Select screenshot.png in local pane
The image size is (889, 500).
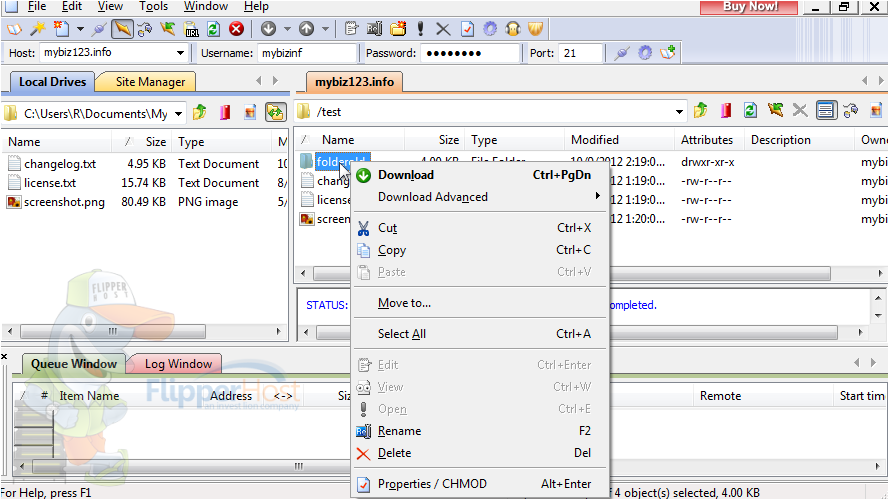pos(64,202)
